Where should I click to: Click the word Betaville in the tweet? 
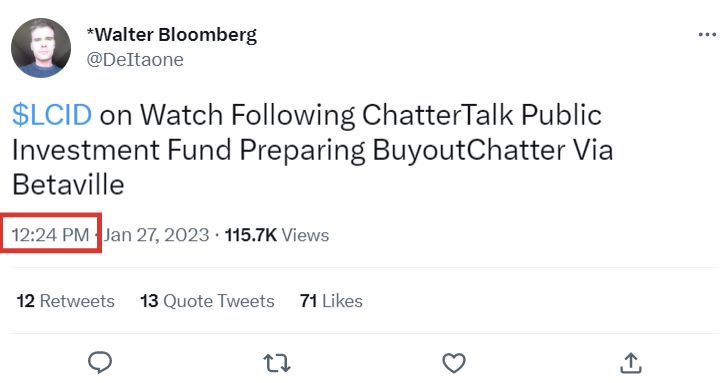click(68, 185)
